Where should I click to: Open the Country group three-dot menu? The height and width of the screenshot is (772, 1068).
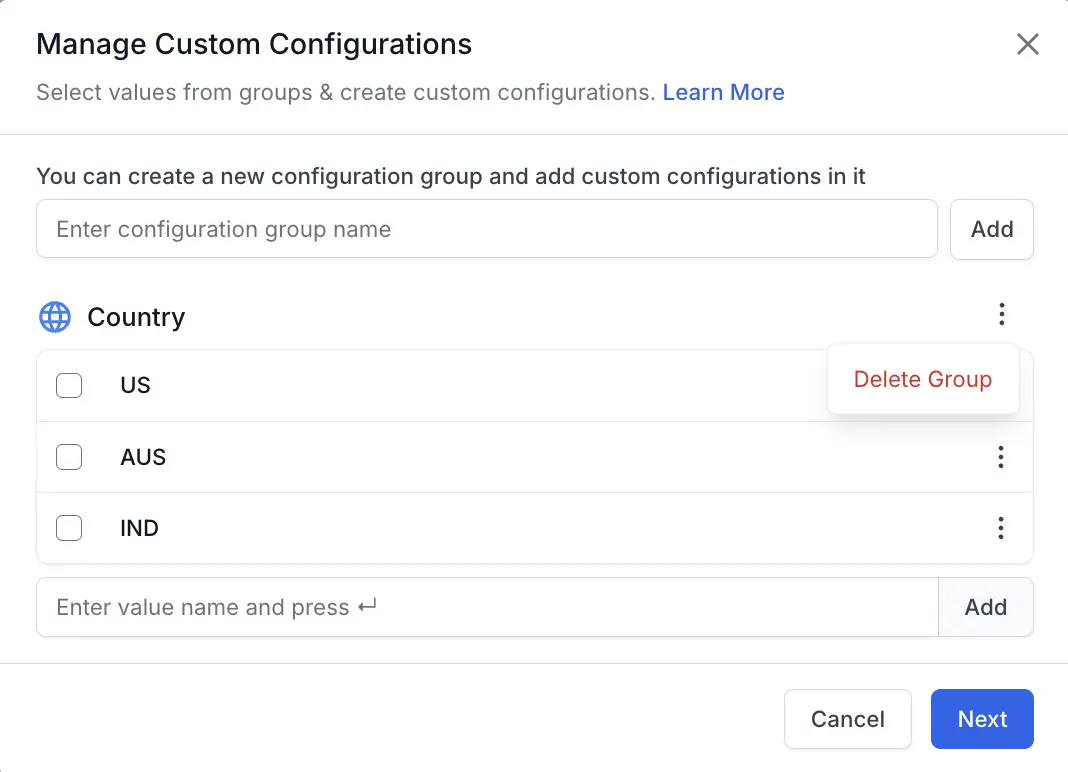click(1001, 316)
